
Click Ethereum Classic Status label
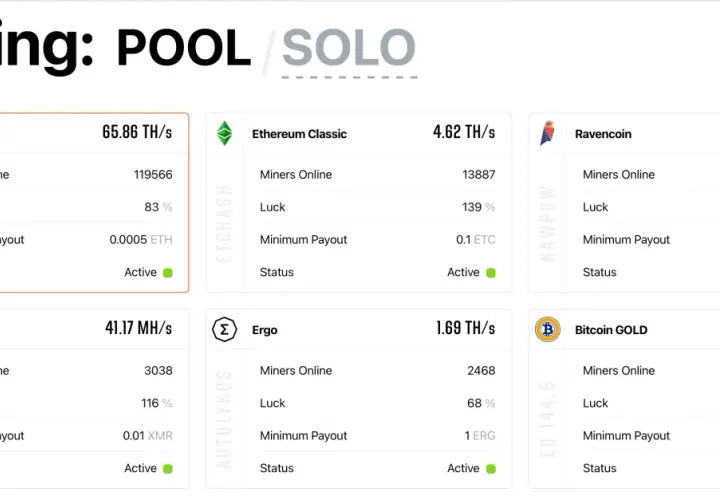(x=277, y=272)
